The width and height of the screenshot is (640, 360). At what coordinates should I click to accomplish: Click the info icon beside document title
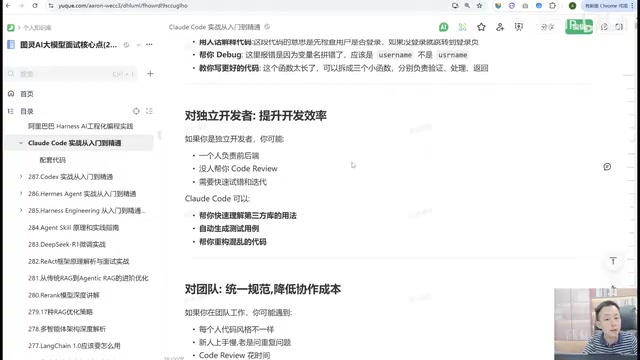click(267, 27)
